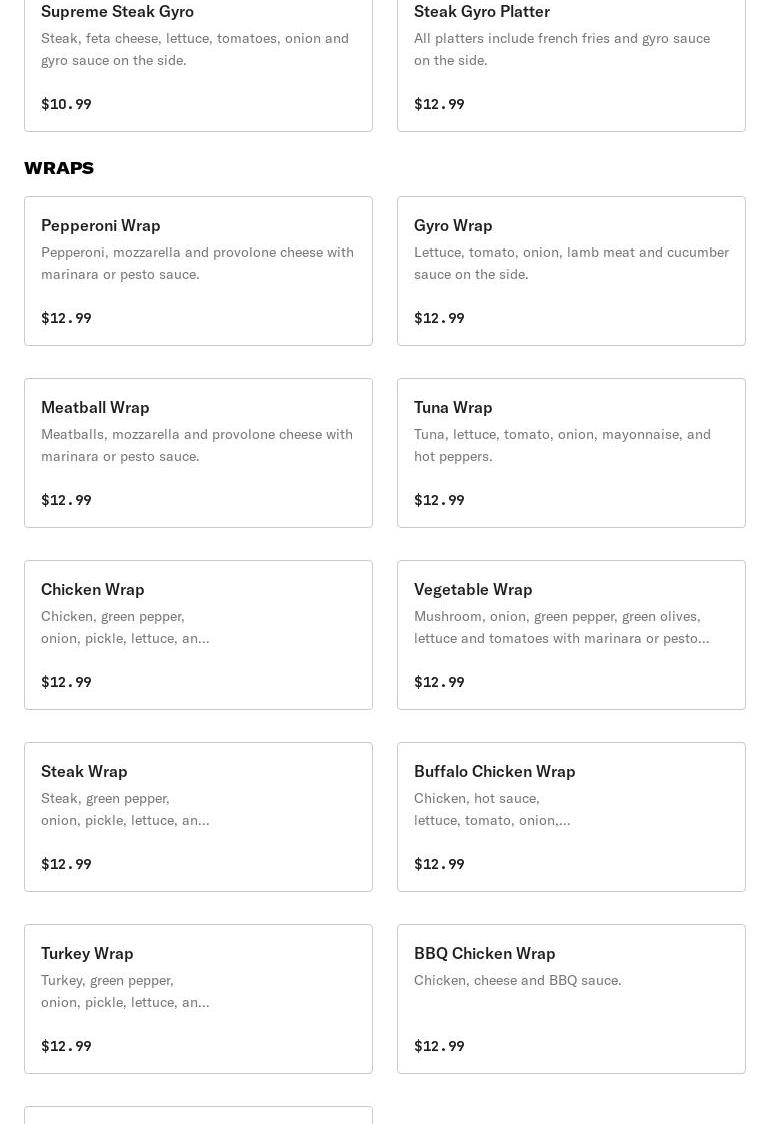Image resolution: width=770 pixels, height=1124 pixels.
Task: Open the Gyro Wrap item
Action: pyautogui.click(x=571, y=271)
